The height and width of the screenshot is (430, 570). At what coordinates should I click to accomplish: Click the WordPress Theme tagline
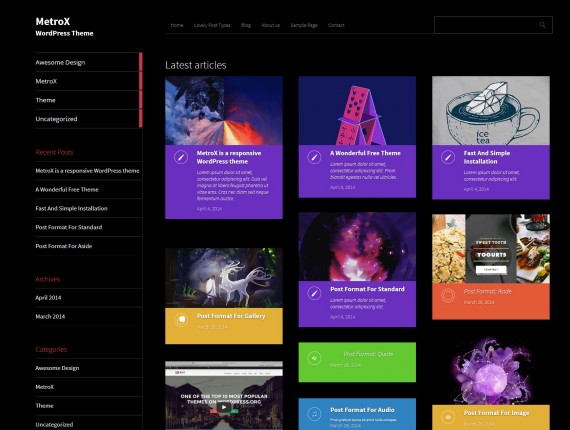64,33
